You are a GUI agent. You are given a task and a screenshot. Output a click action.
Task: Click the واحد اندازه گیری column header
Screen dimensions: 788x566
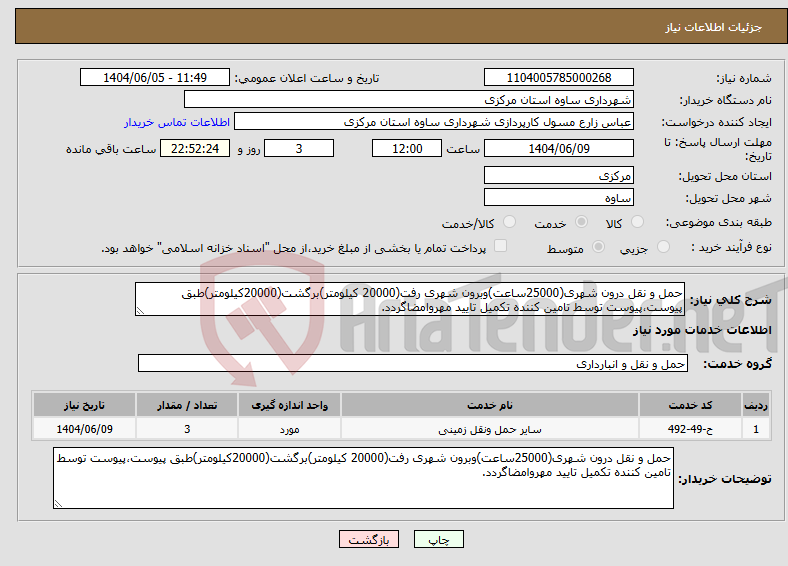point(289,405)
